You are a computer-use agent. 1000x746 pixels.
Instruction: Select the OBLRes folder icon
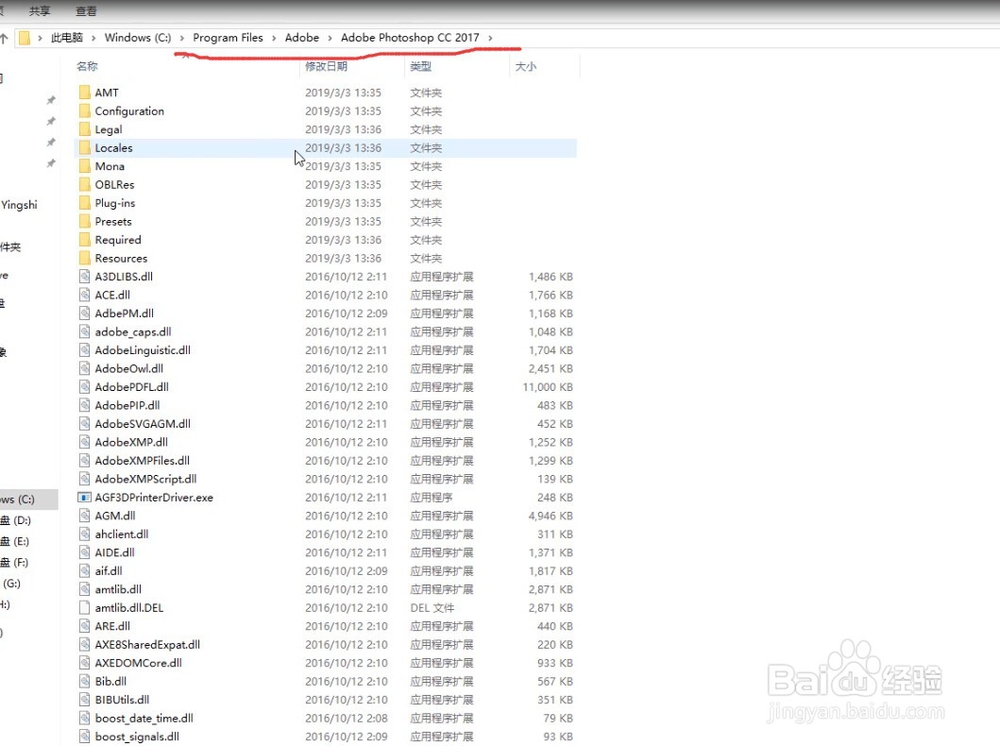coord(84,185)
